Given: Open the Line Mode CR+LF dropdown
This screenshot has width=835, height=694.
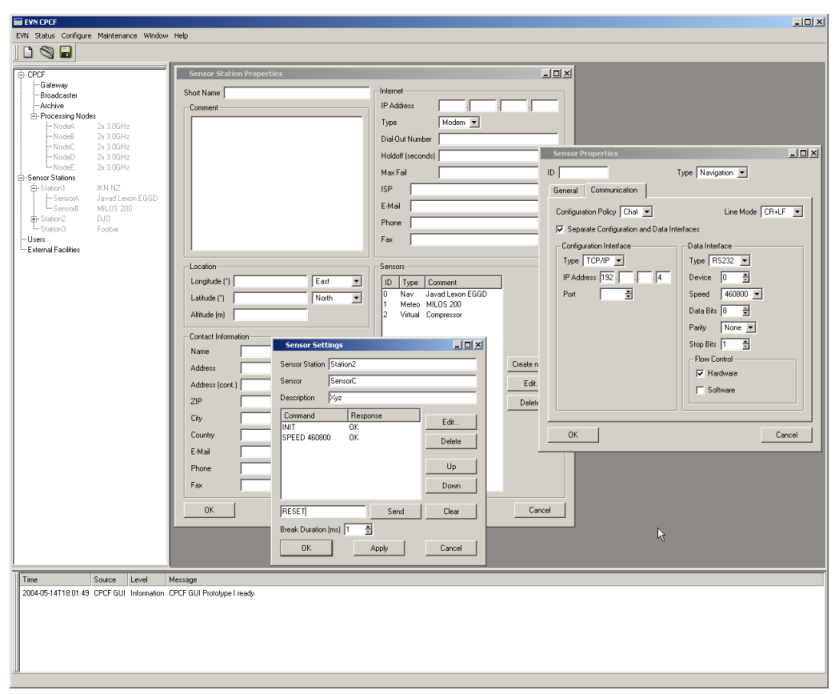Looking at the screenshot, I should [797, 212].
